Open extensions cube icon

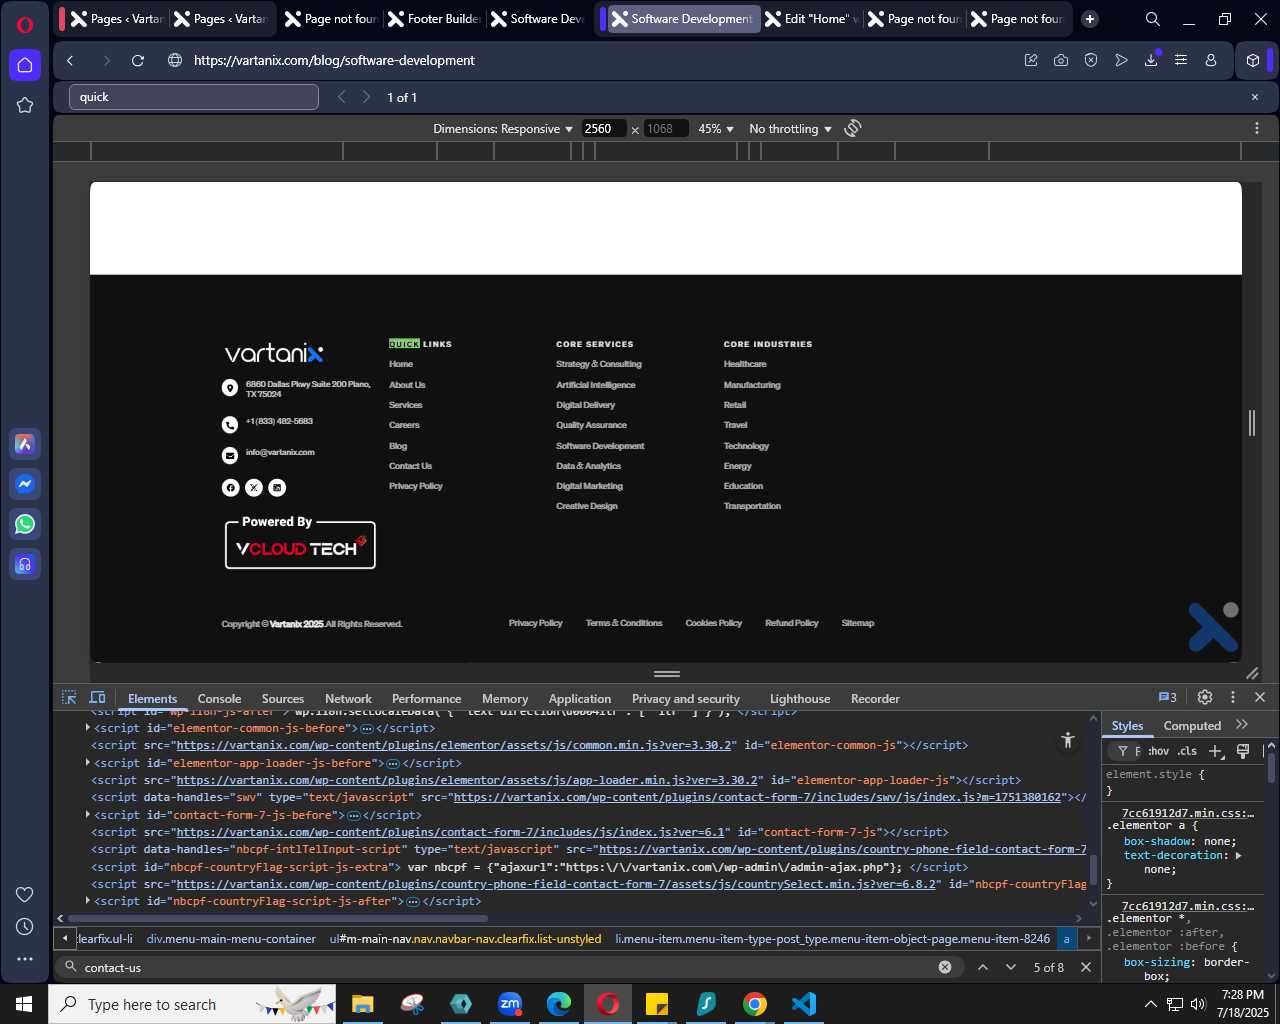click(1253, 61)
